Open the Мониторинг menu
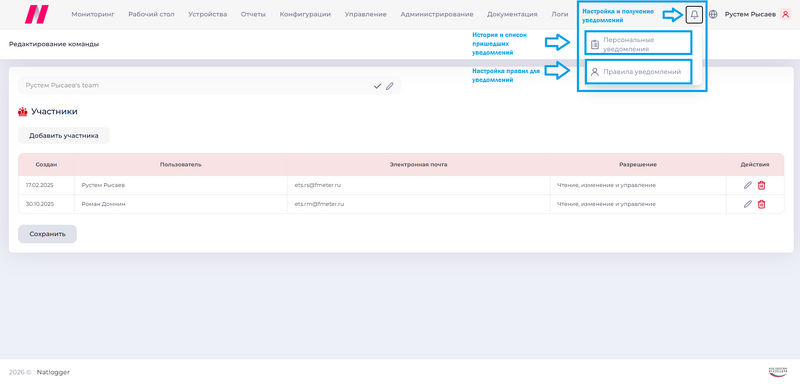 [93, 15]
